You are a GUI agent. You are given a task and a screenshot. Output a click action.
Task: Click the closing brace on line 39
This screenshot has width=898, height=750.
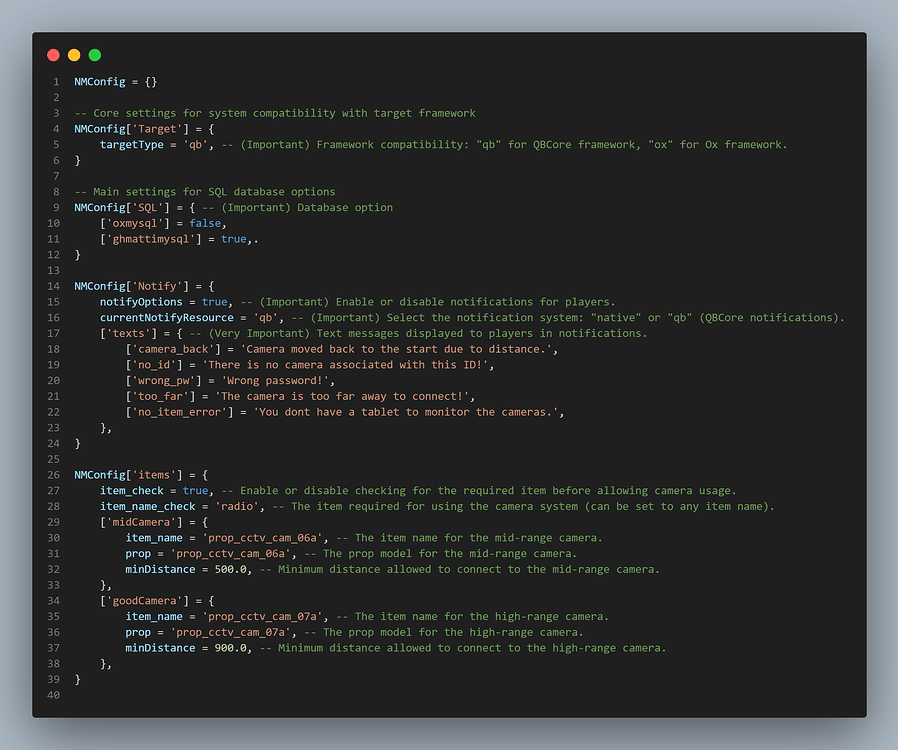77,680
